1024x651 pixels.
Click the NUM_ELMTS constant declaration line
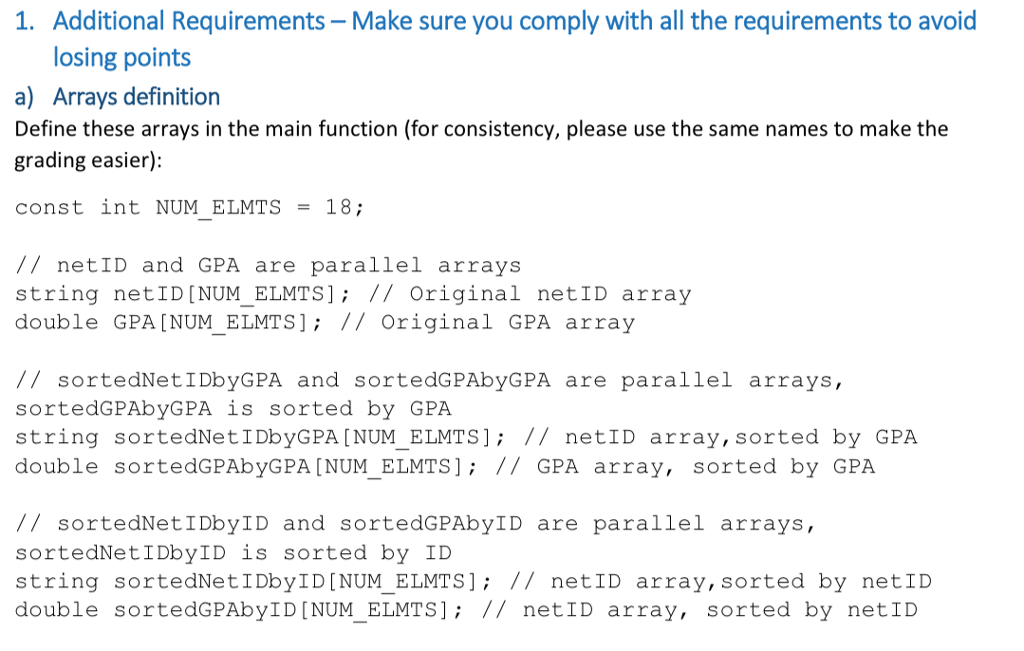click(x=188, y=207)
